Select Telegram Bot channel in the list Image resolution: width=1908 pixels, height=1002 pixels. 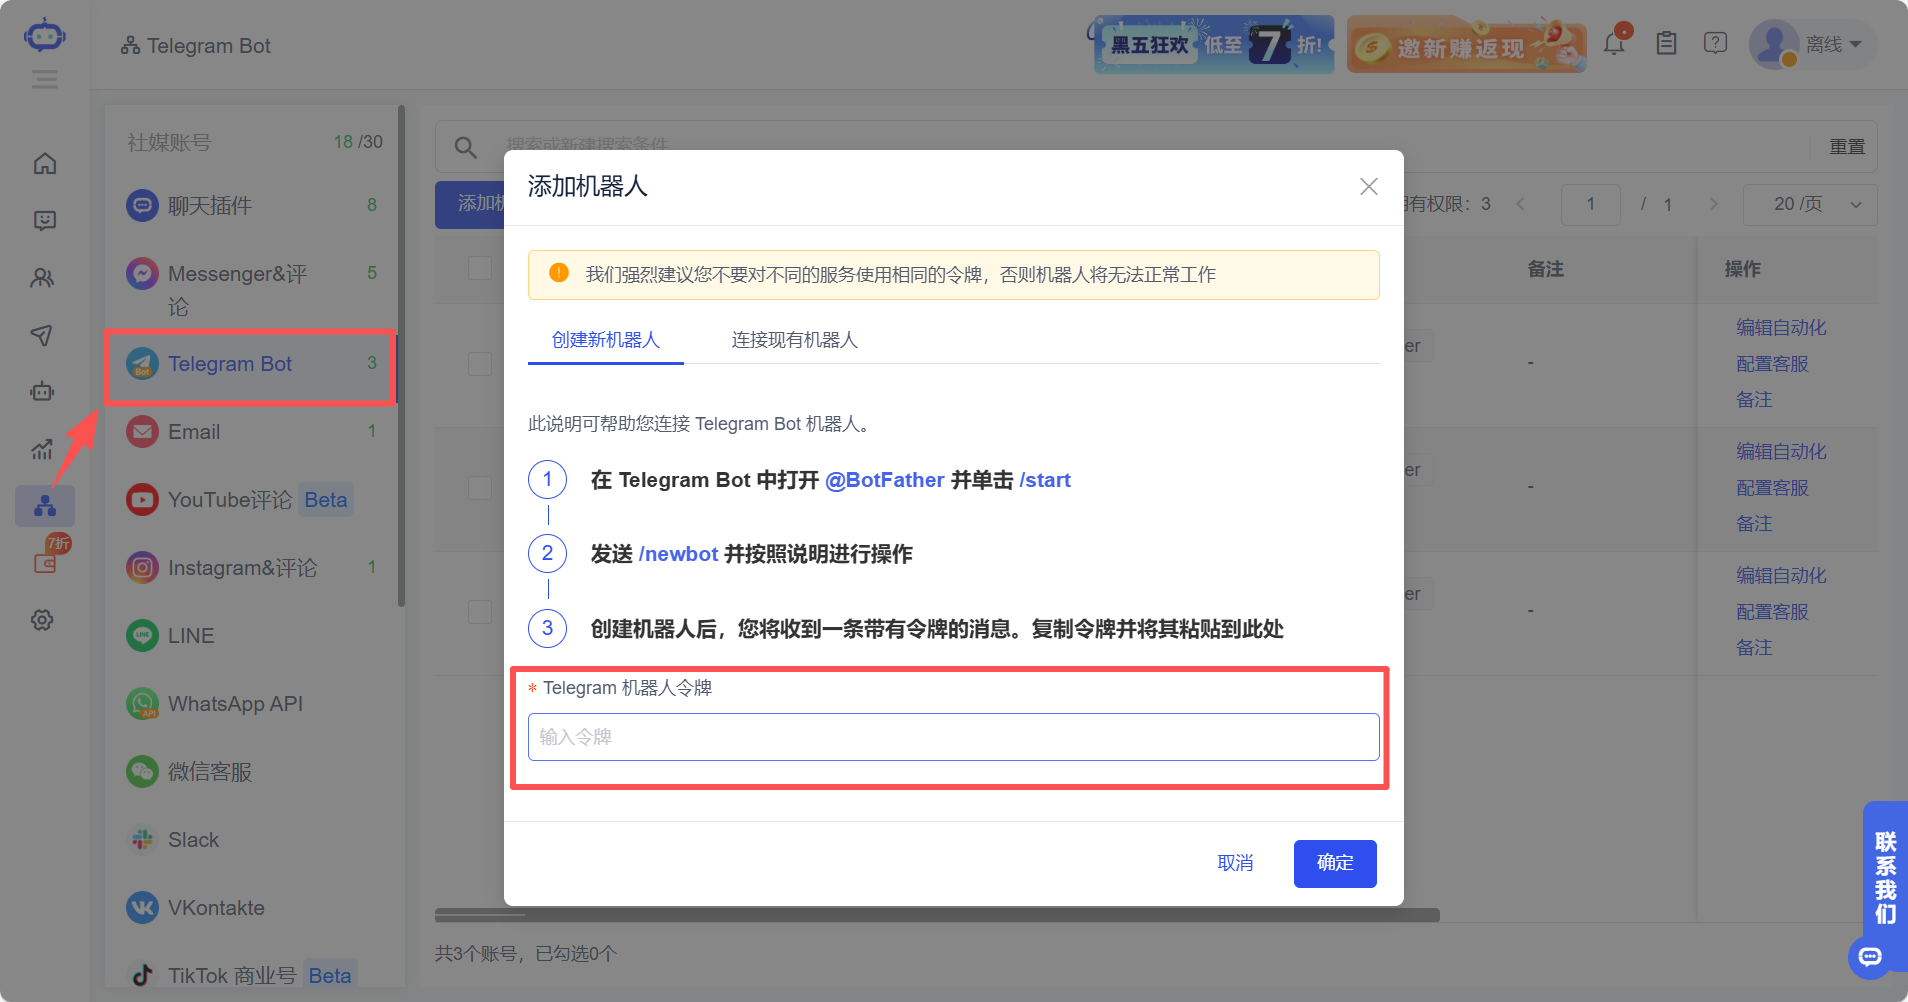tap(251, 364)
